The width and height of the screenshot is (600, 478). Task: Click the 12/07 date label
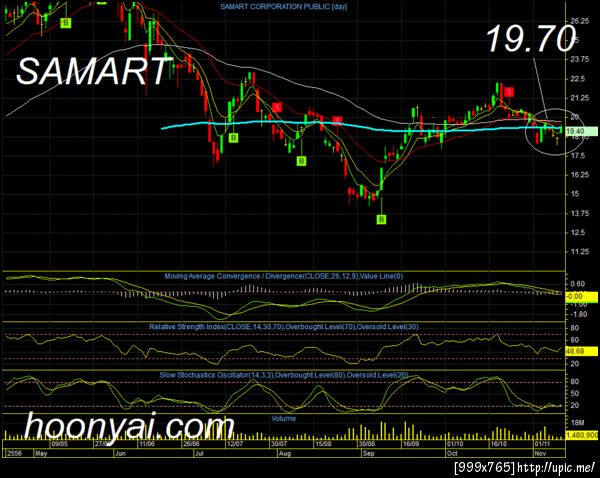click(235, 444)
